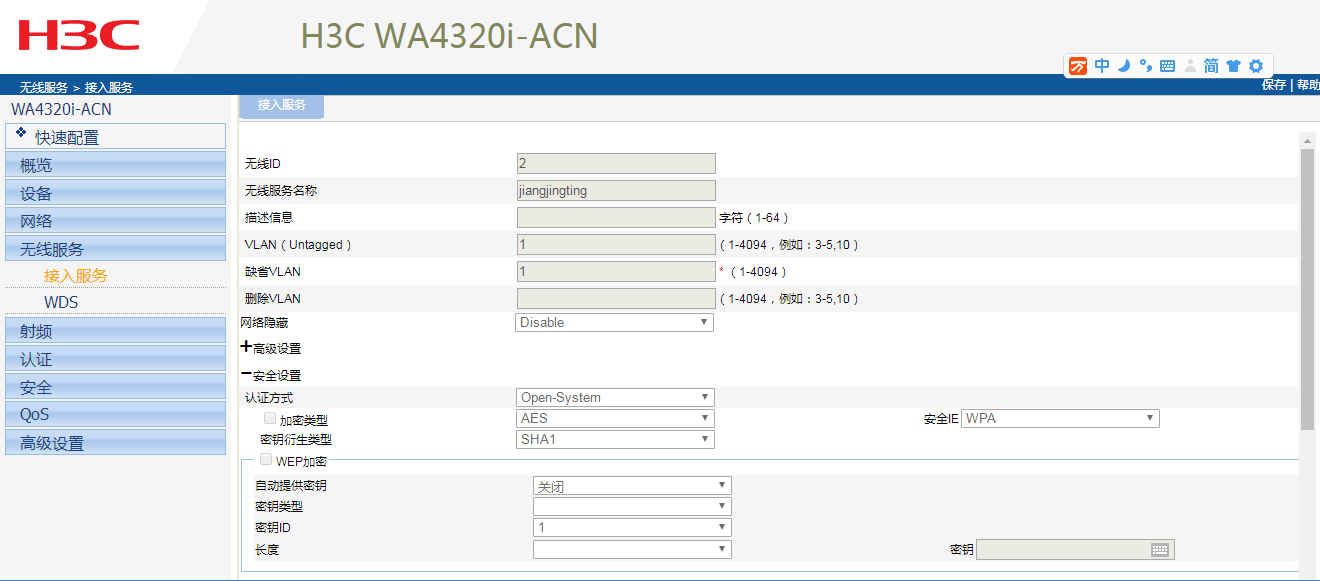Click the 无线ID field

coord(616,163)
